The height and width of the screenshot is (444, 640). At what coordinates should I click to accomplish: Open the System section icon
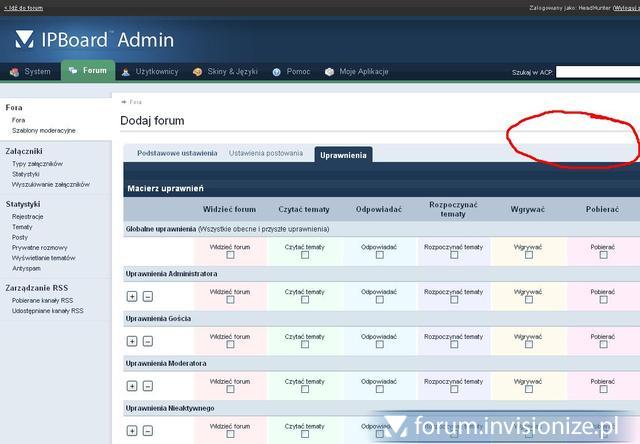15,72
